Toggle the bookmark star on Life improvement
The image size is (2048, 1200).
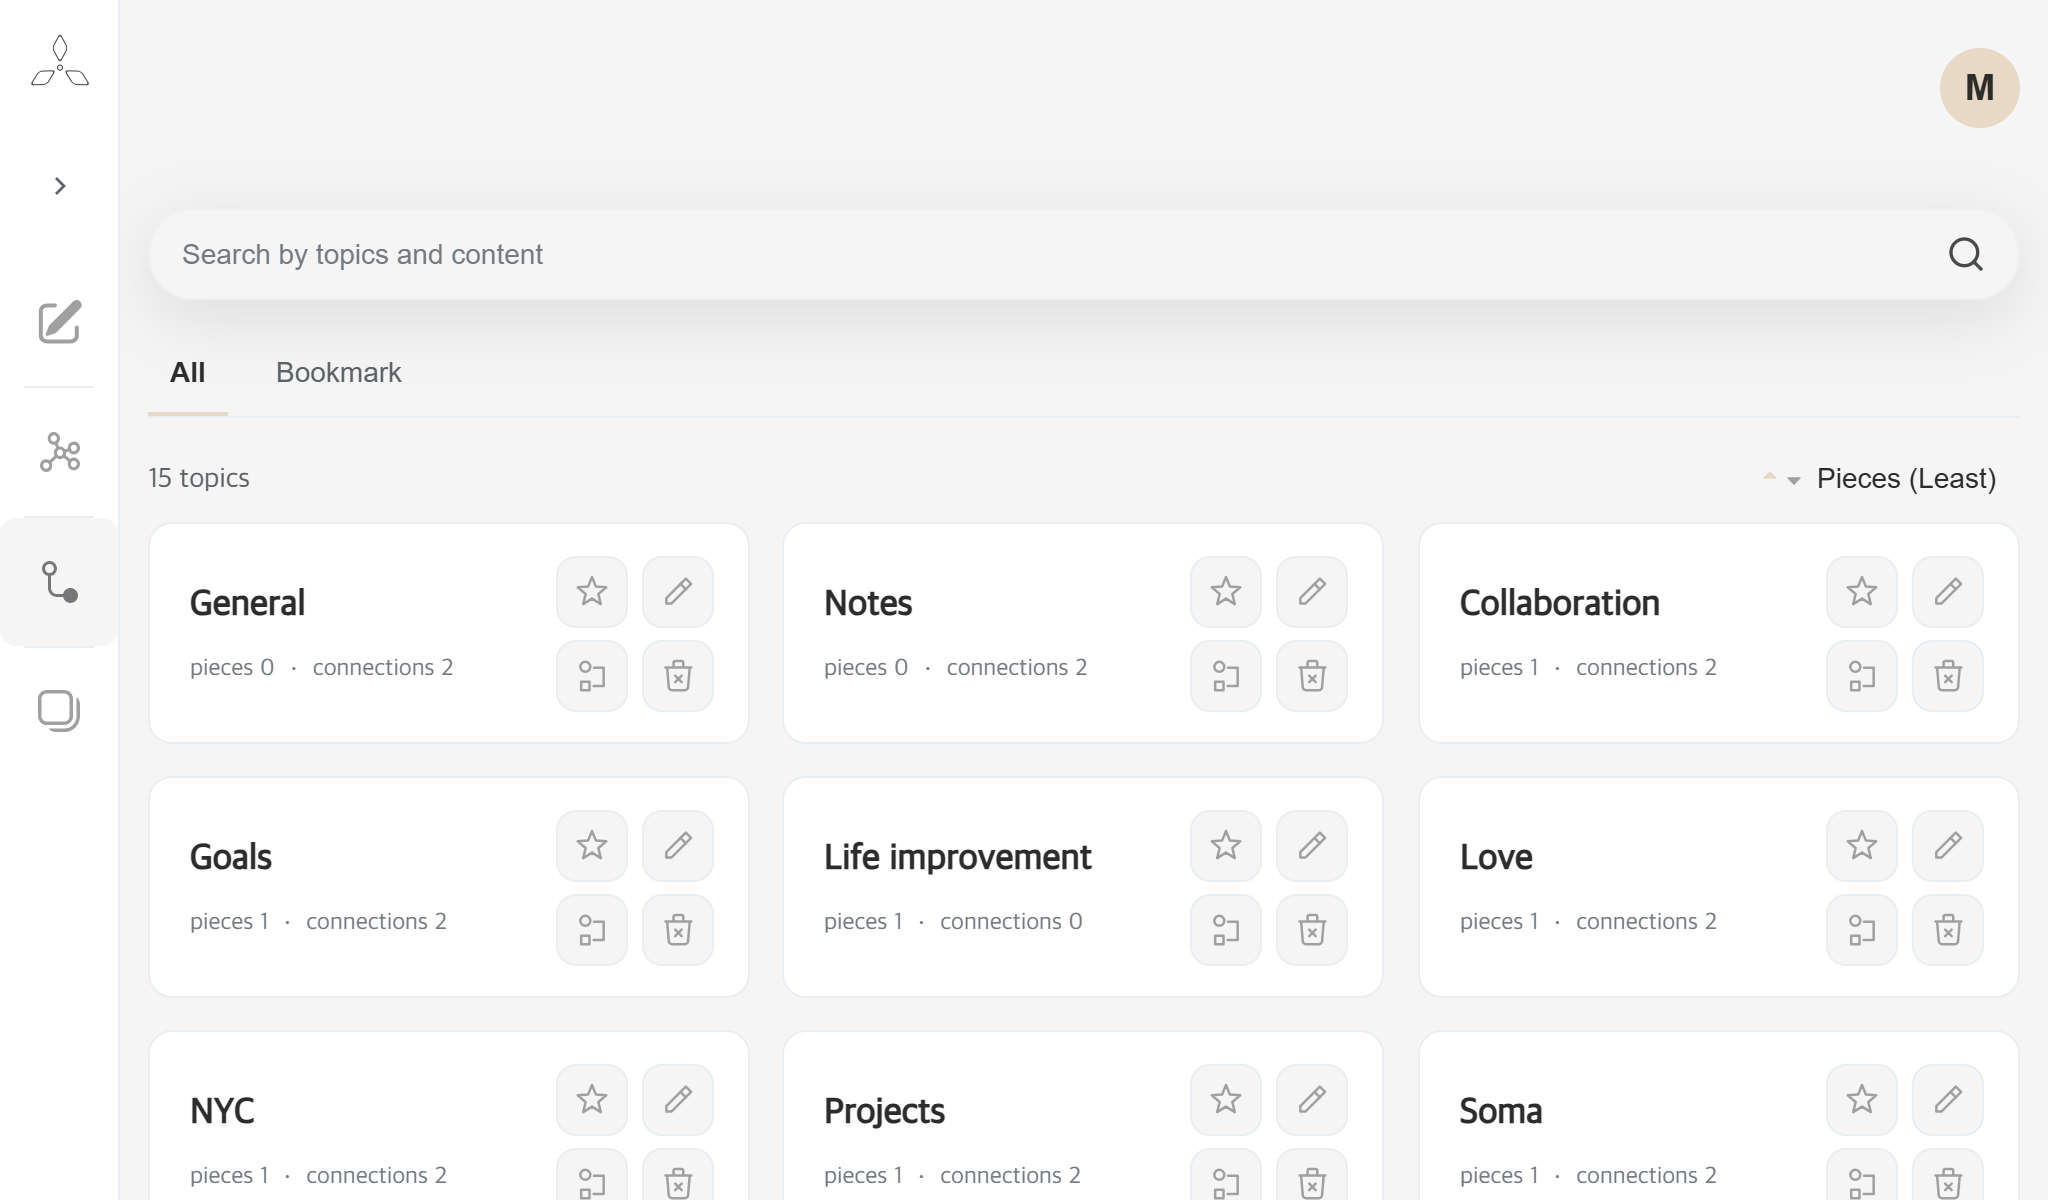click(x=1226, y=845)
